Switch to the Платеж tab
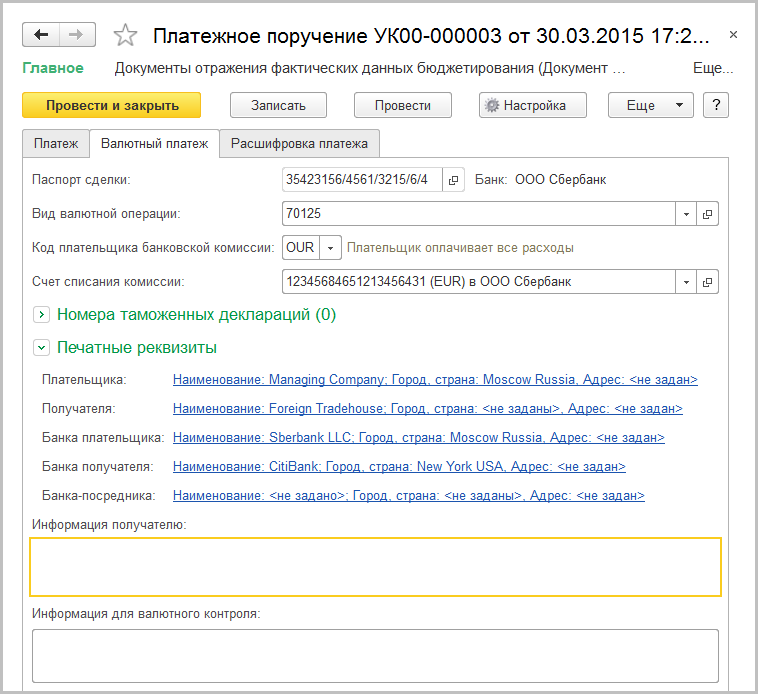 point(56,144)
